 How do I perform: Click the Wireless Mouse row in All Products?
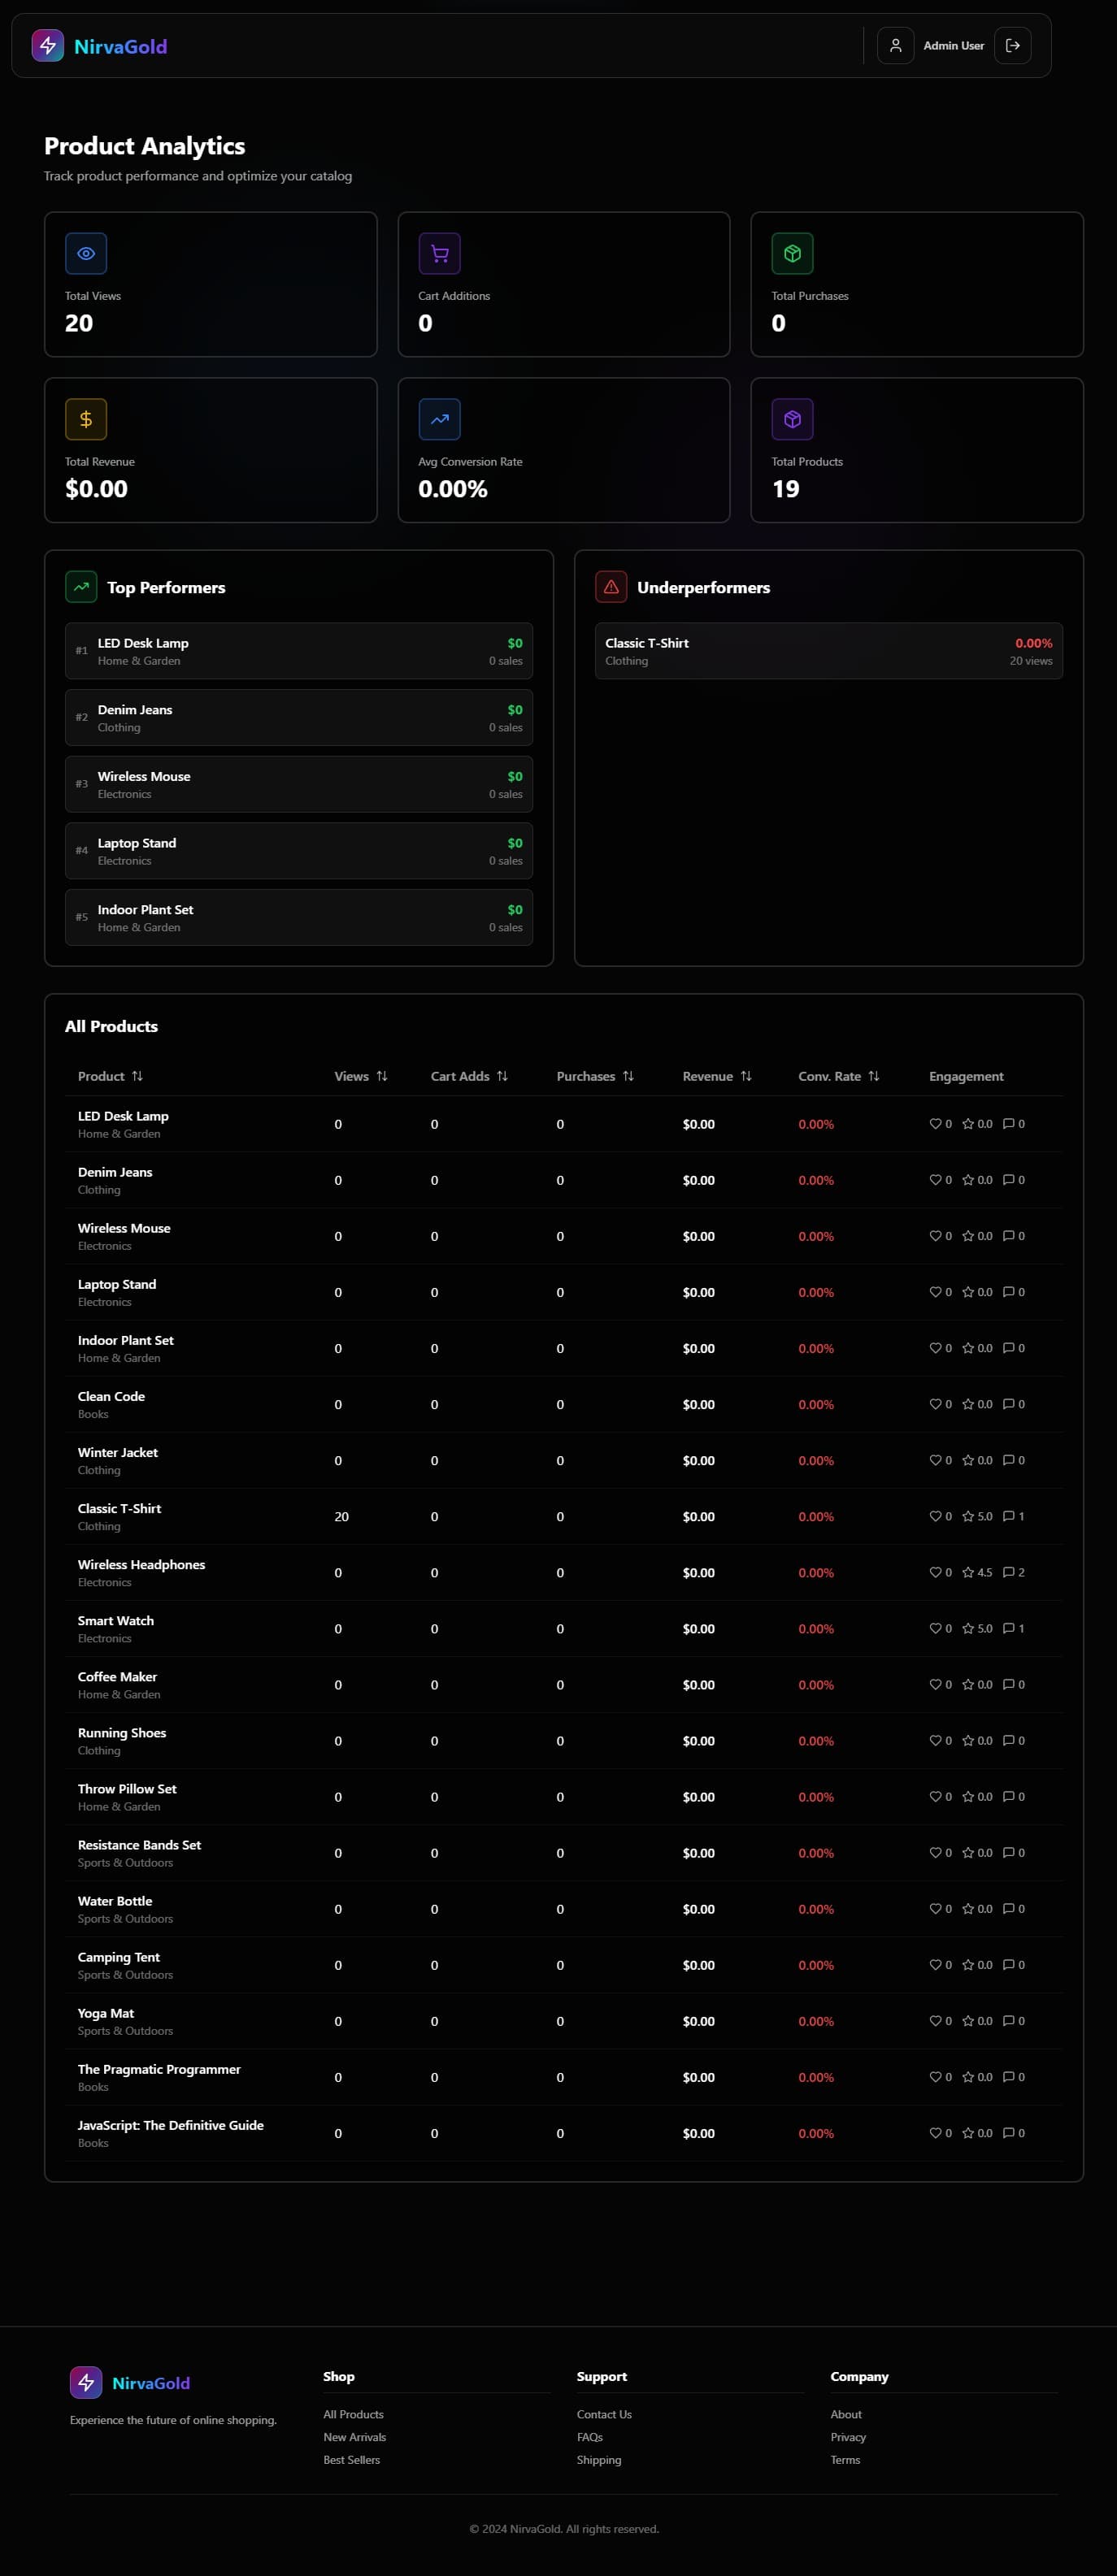coord(563,1236)
